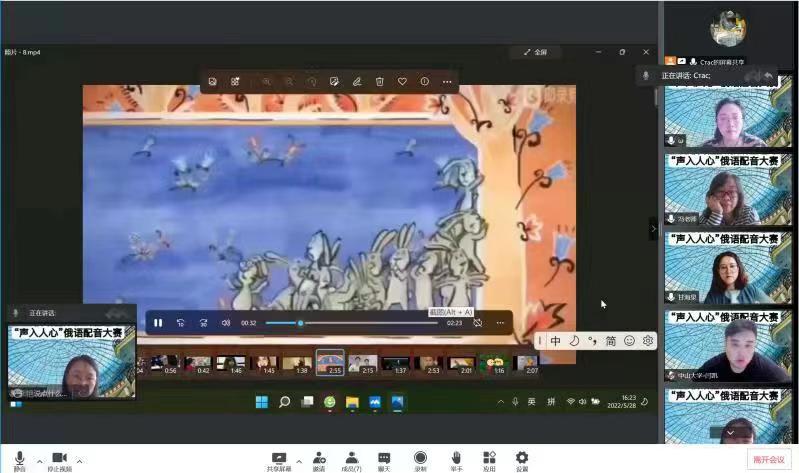This screenshot has width=799, height=473.
Task: Toggle repeat in video player bar
Action: click(x=477, y=323)
